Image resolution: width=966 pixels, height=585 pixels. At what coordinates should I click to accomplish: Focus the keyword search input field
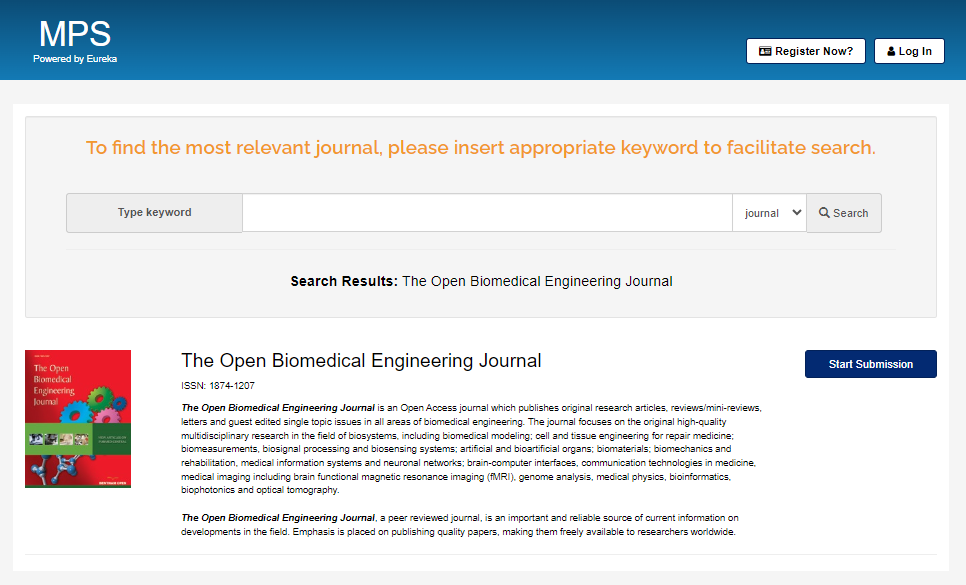487,213
